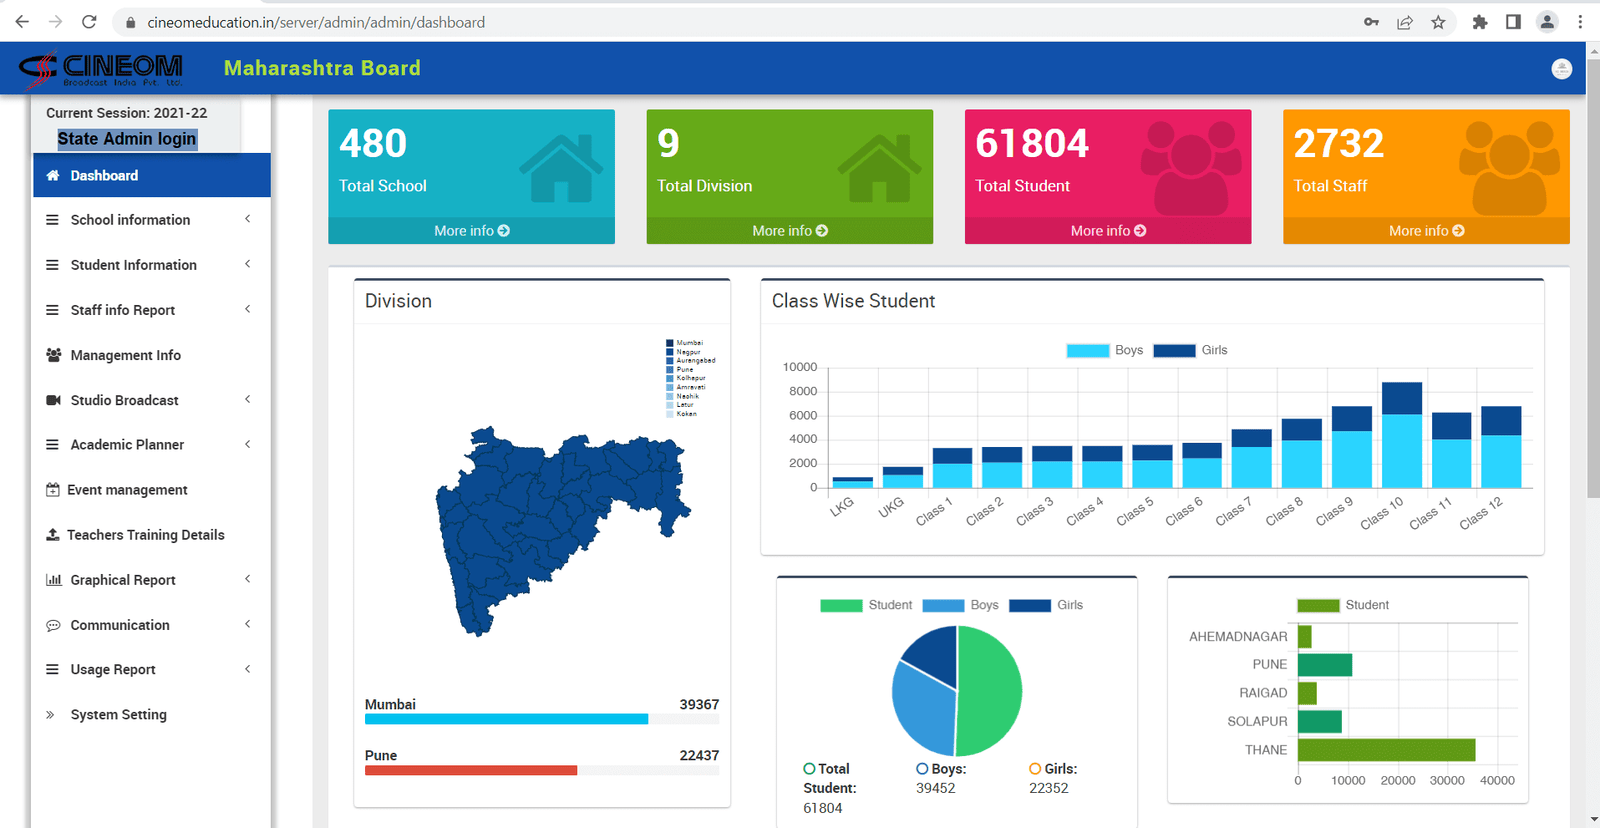Click the Graphical Report chart icon
The width and height of the screenshot is (1600, 828).
[53, 580]
